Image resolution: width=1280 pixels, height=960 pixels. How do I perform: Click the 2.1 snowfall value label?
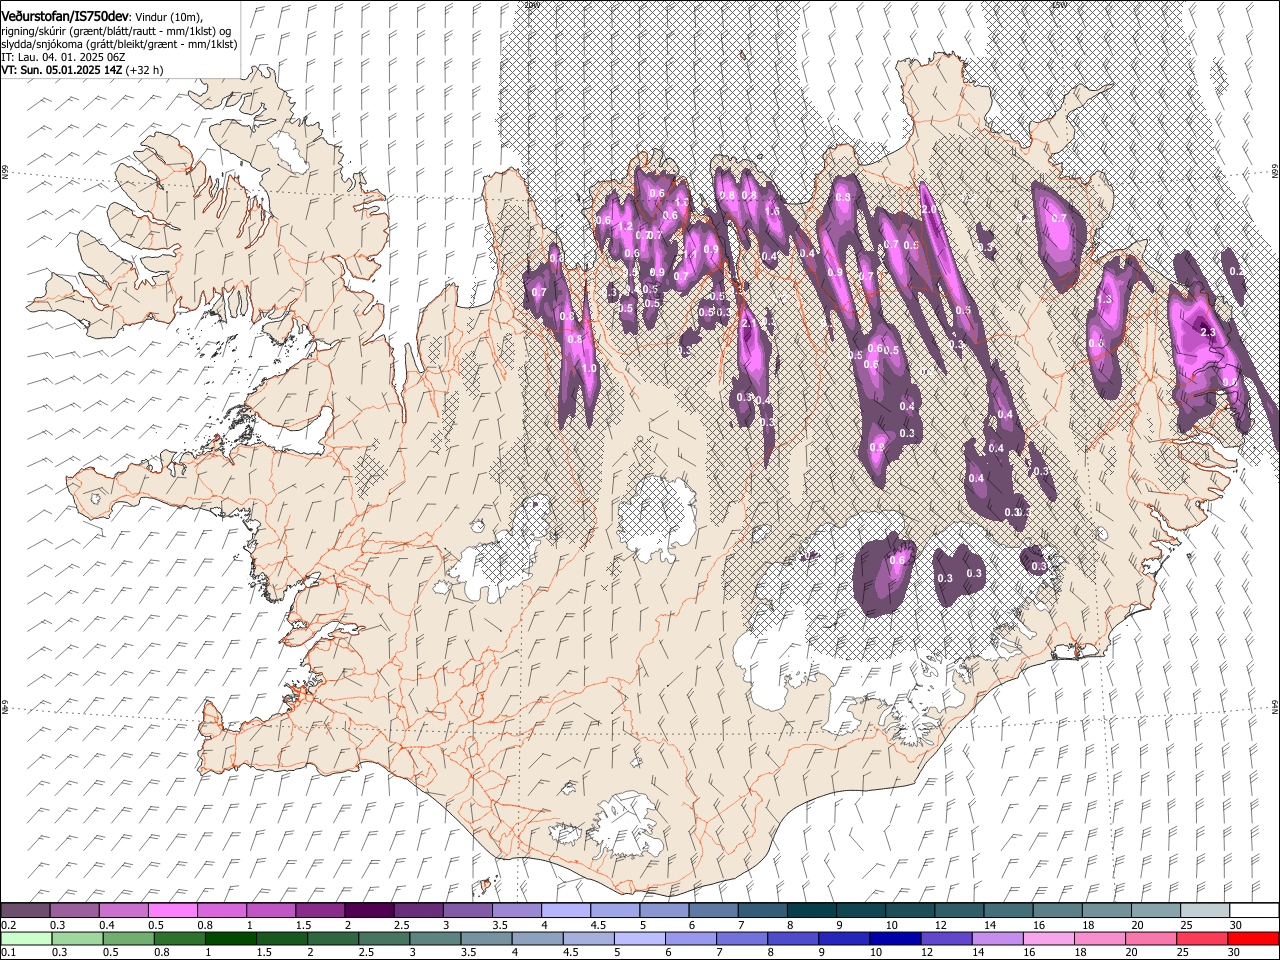pyautogui.click(x=748, y=323)
